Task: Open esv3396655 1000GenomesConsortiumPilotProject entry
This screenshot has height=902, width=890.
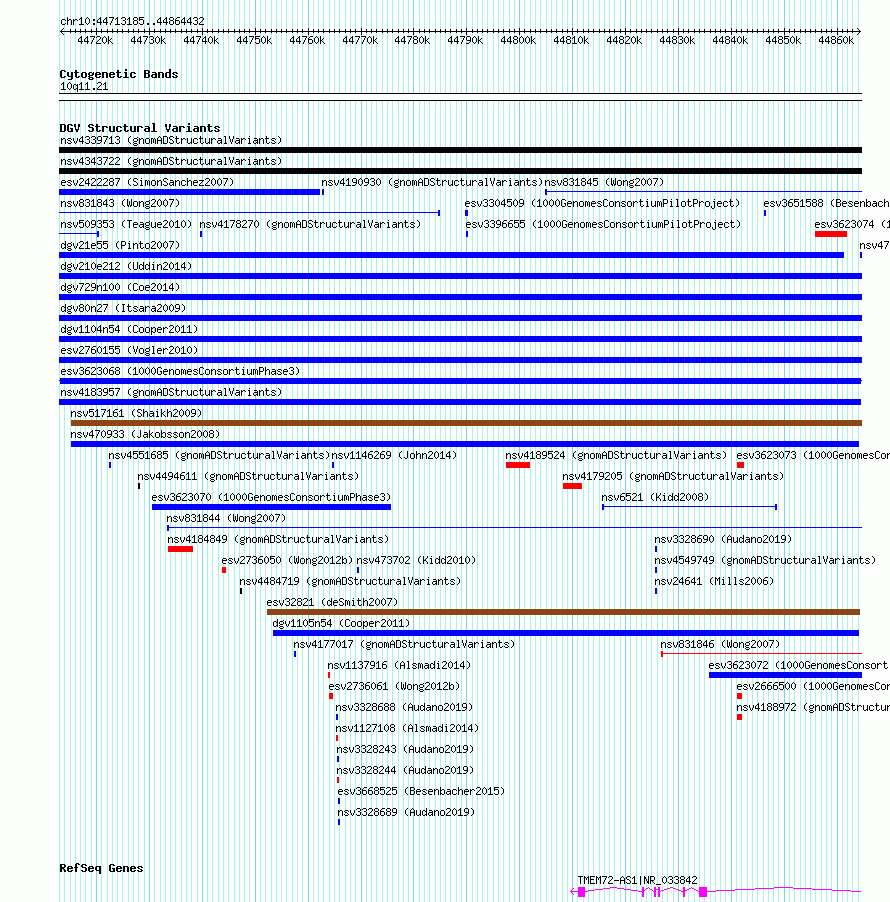Action: [603, 224]
